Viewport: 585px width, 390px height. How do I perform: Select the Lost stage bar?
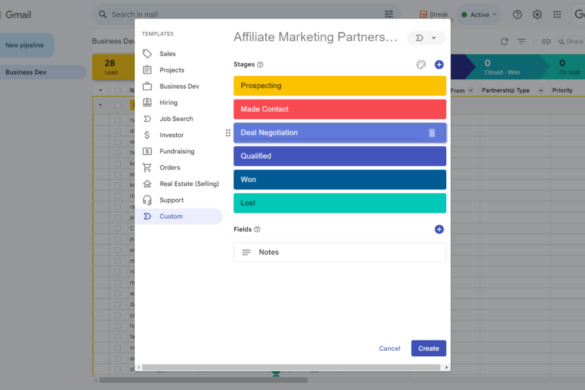[340, 203]
